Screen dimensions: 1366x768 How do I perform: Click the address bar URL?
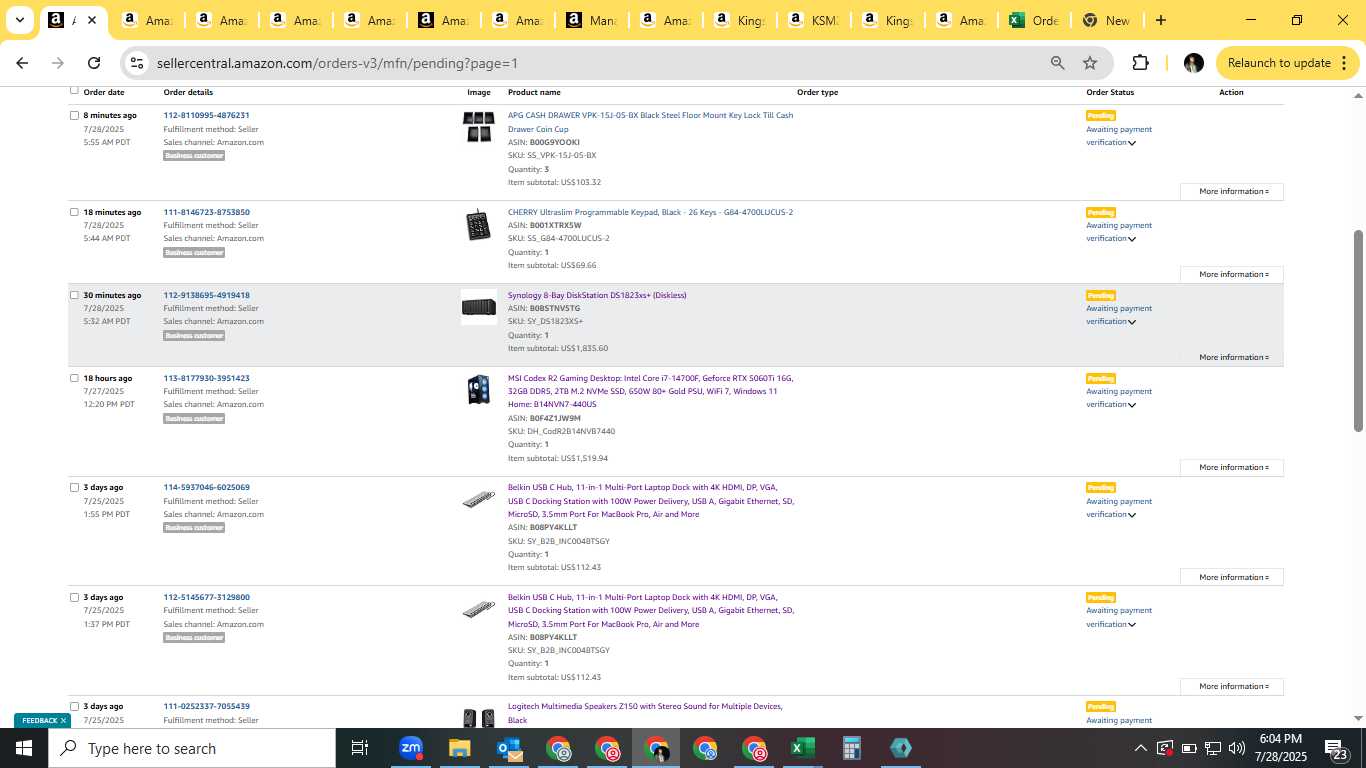337,63
